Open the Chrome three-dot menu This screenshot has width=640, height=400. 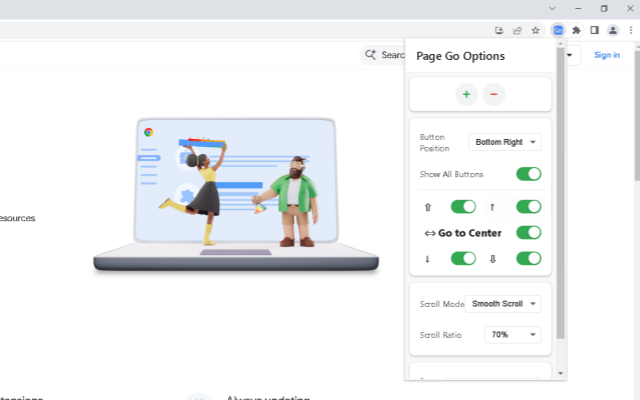(631, 30)
